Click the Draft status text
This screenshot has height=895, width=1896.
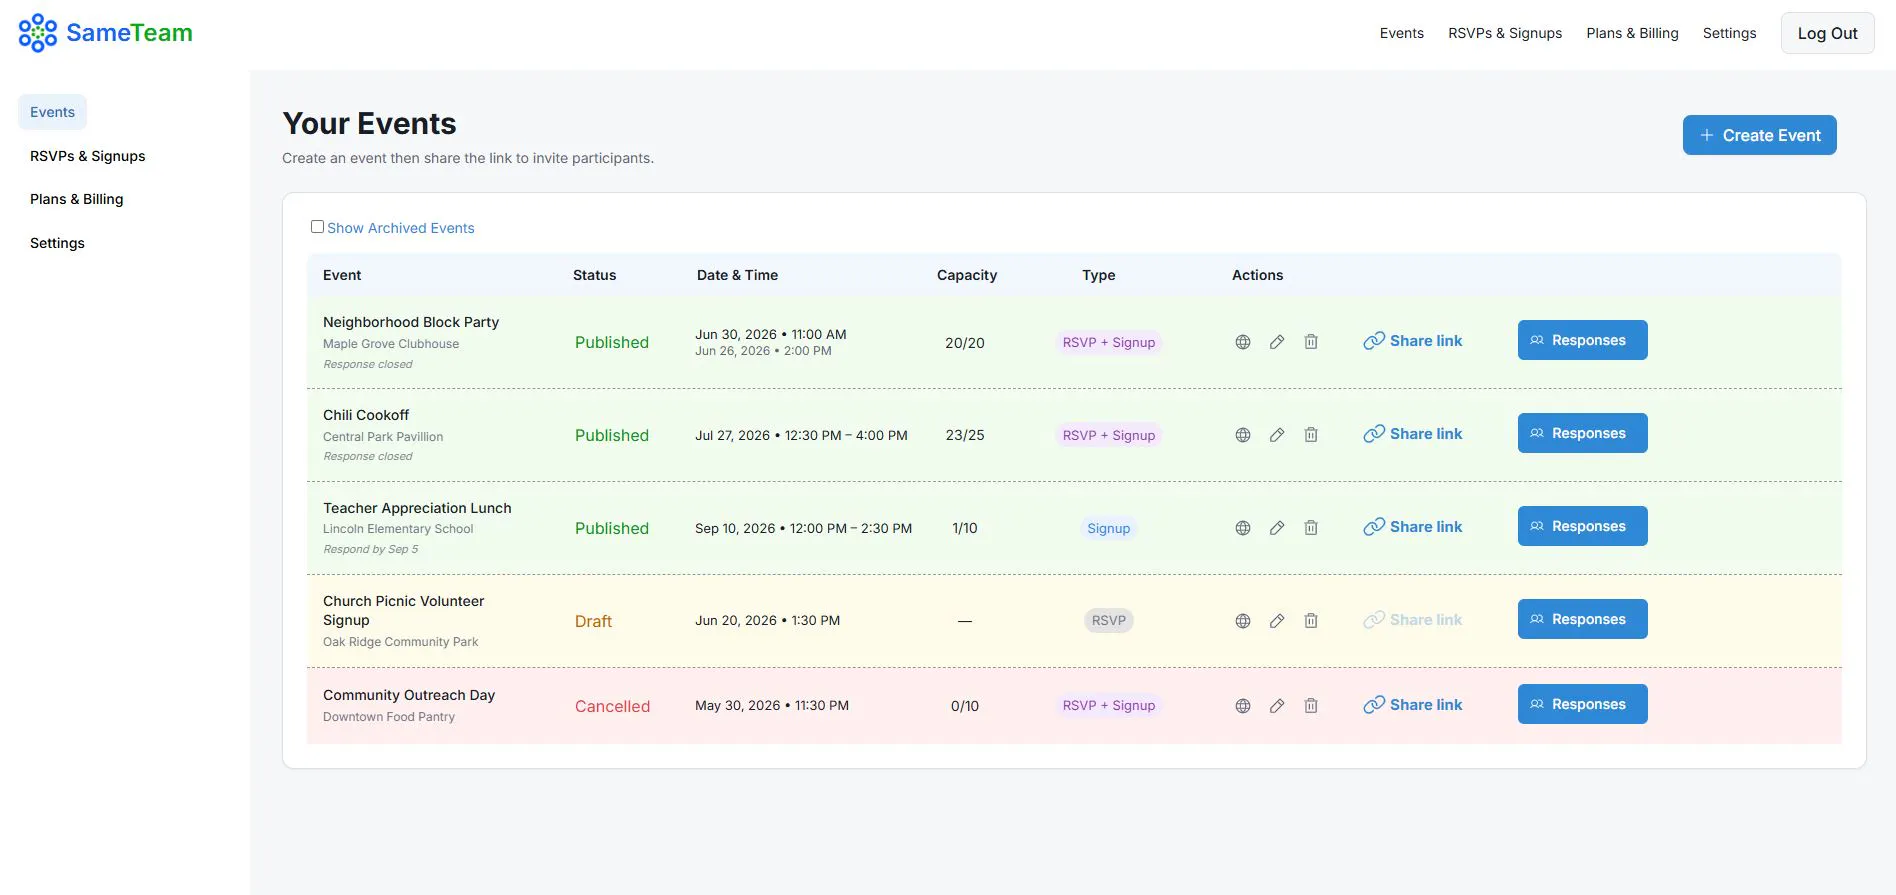593,621
